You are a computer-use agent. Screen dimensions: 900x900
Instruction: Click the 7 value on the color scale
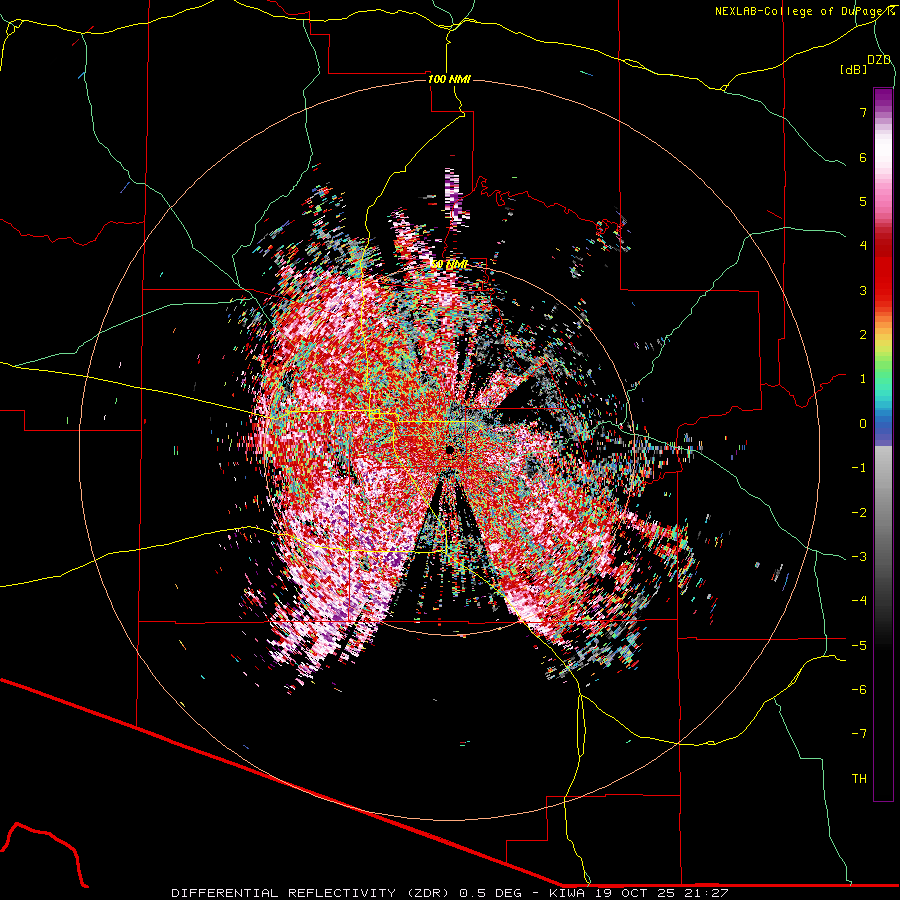tap(863, 112)
